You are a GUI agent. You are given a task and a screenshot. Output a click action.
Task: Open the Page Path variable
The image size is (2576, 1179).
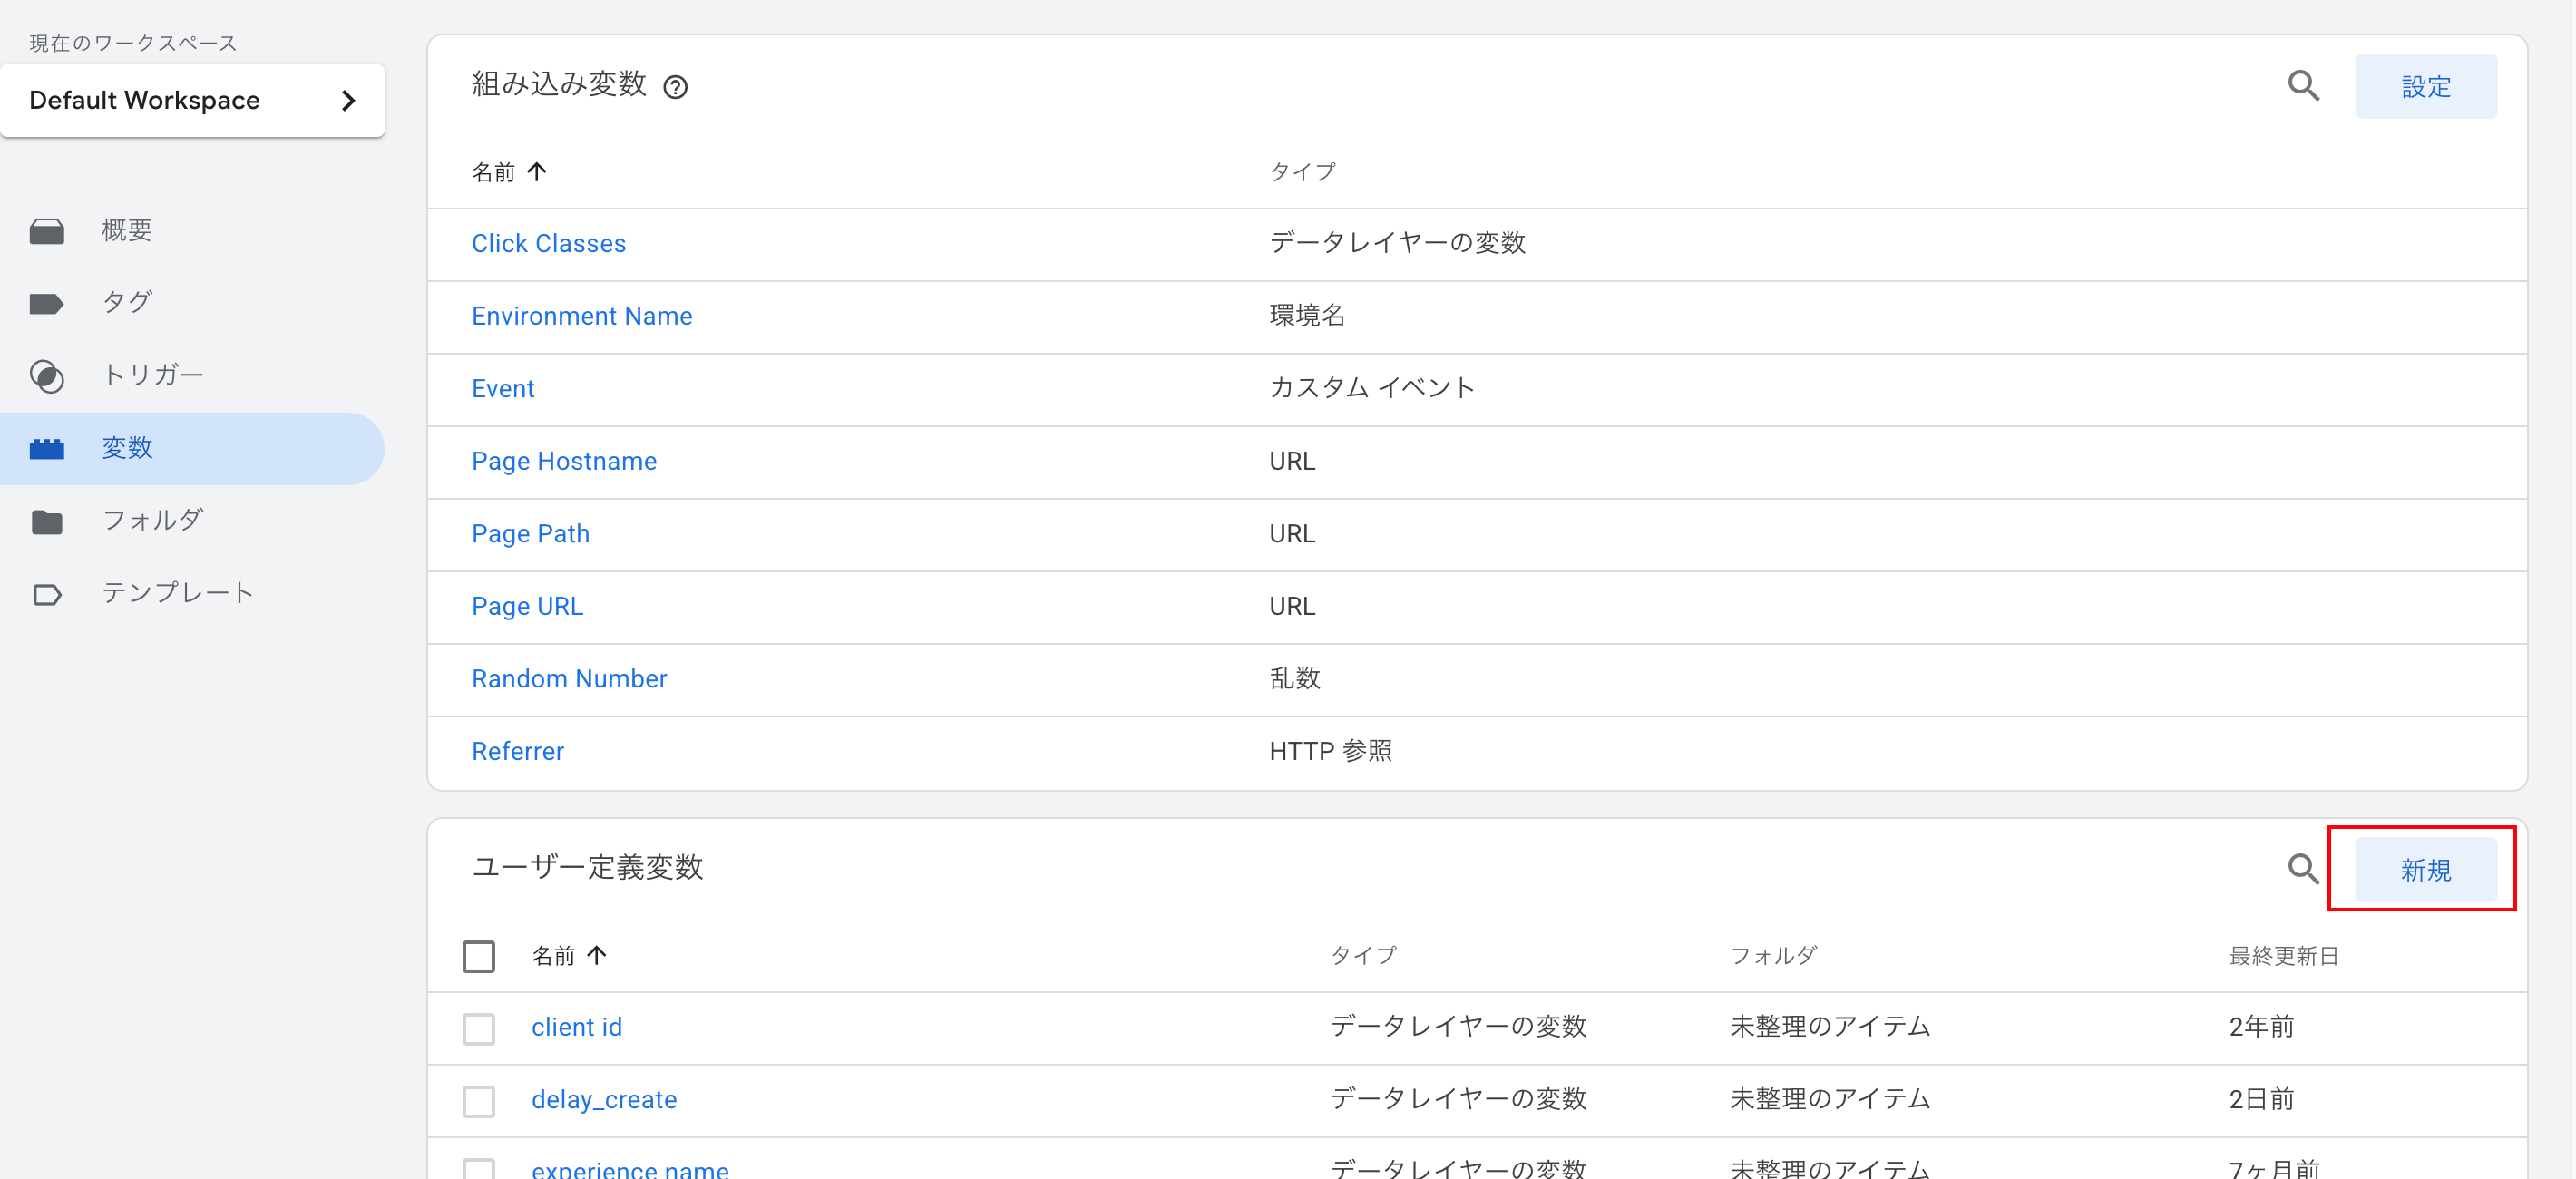click(x=530, y=534)
